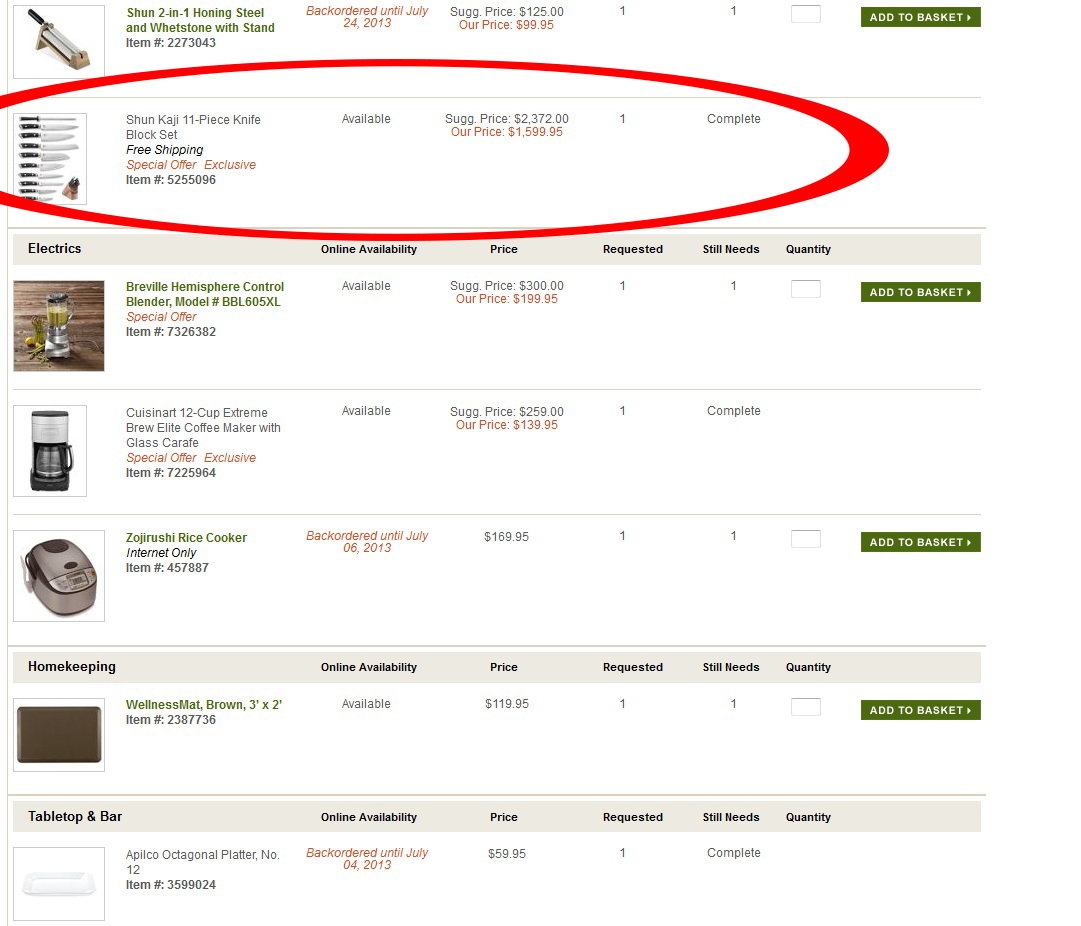Click the Breville blender product photo
This screenshot has height=926, width=1081.
coord(59,326)
